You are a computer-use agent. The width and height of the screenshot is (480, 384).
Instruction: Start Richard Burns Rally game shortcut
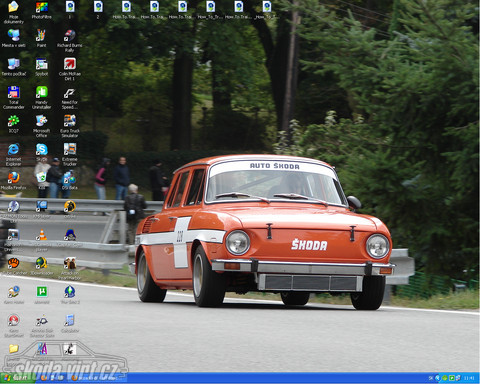click(x=69, y=35)
